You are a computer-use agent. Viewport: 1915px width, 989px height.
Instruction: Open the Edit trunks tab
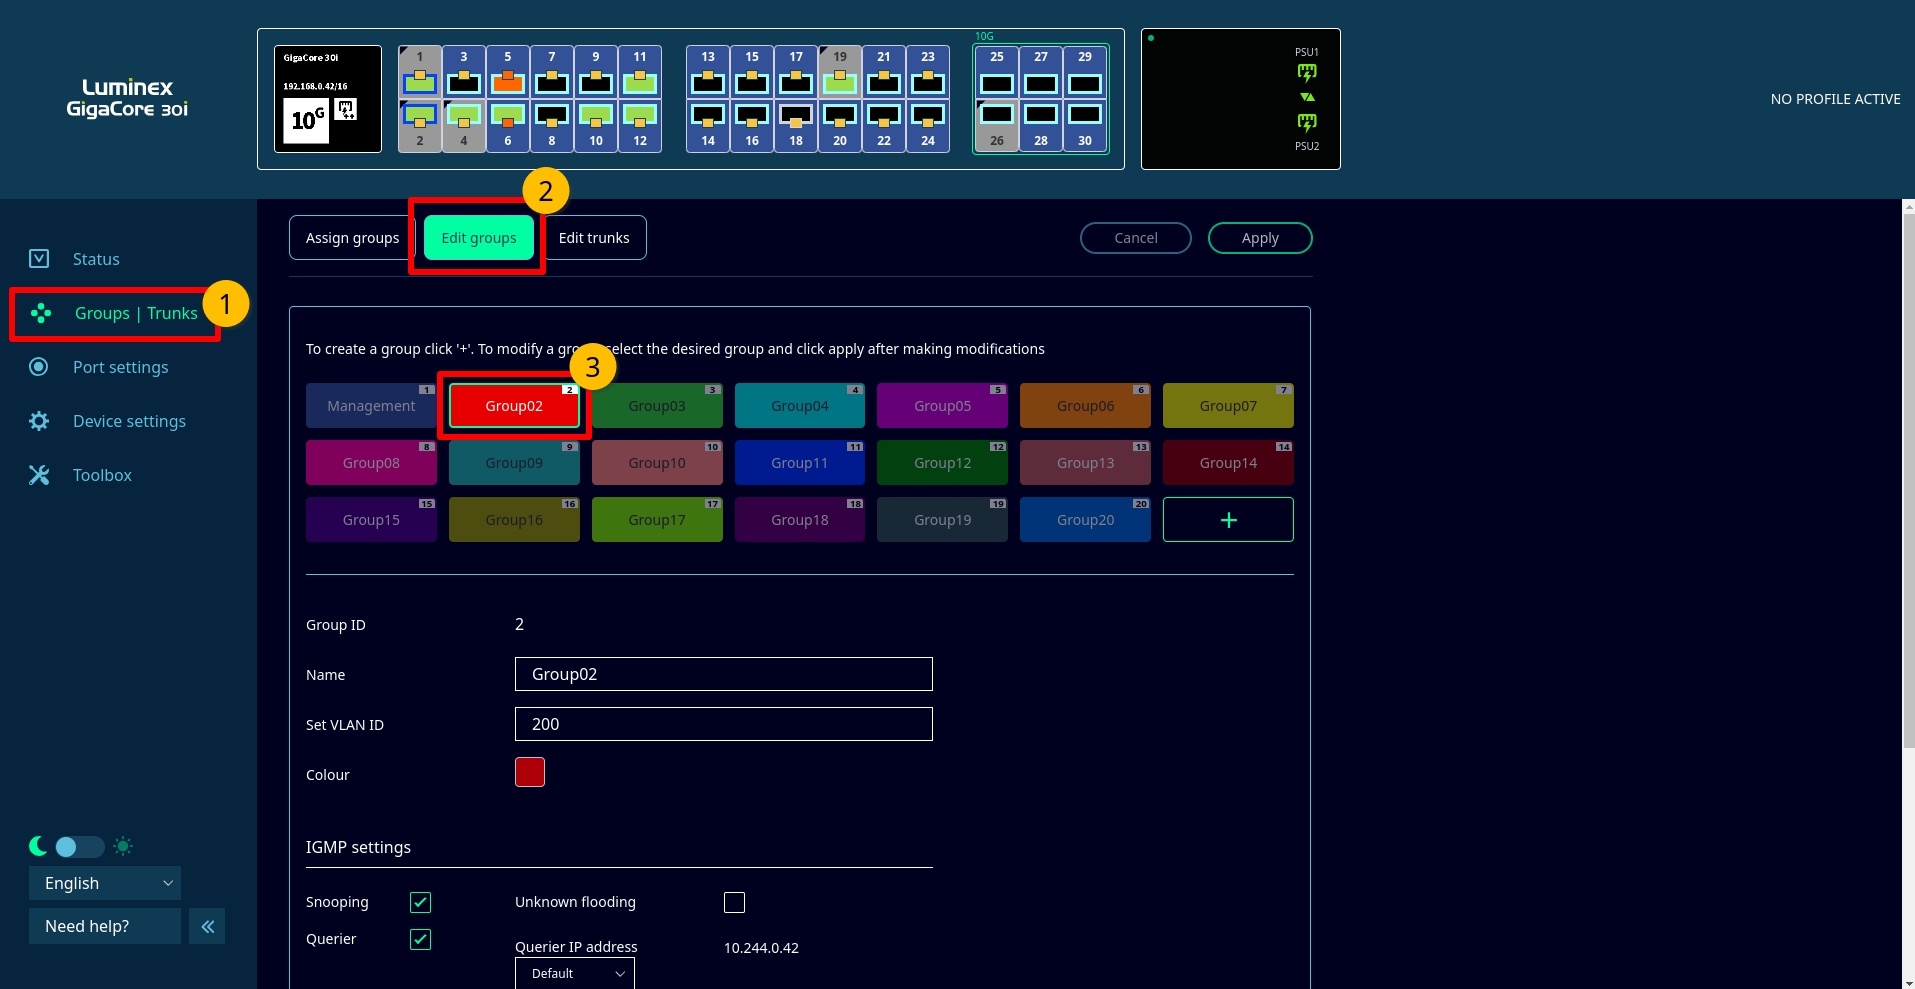(x=594, y=238)
